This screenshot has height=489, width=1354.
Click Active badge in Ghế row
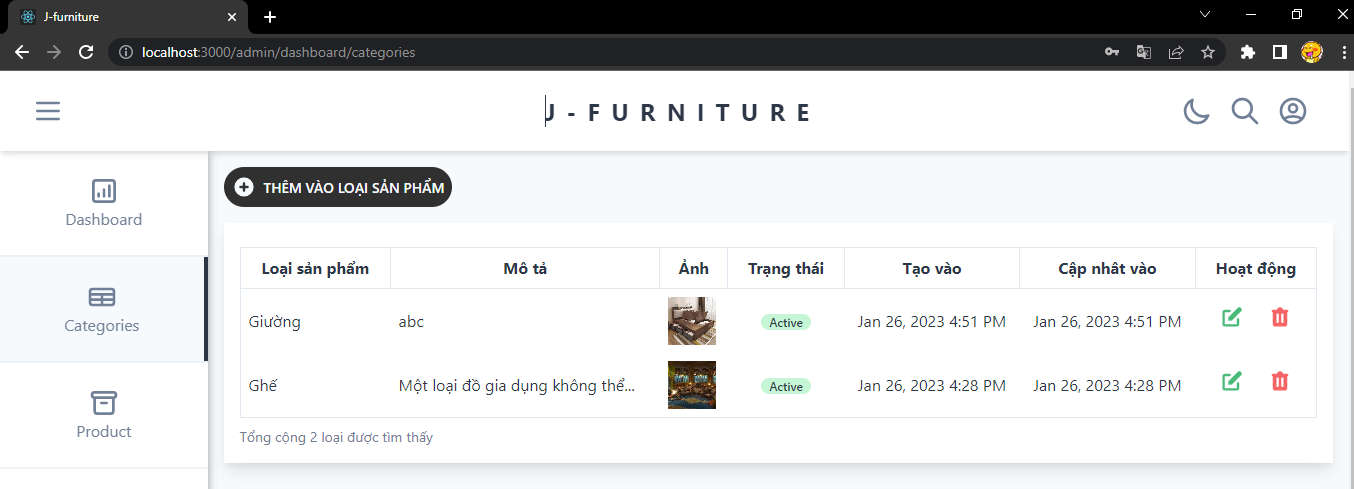pos(786,386)
